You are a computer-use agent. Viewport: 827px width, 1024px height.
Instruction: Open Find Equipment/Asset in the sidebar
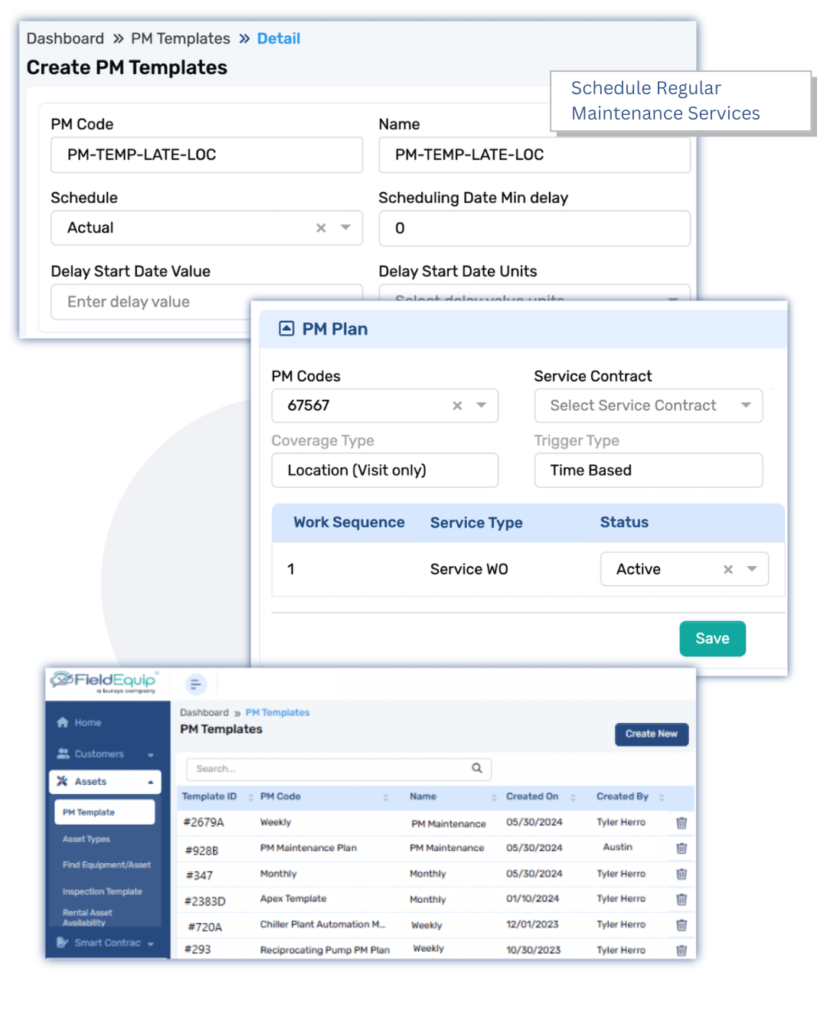106,865
